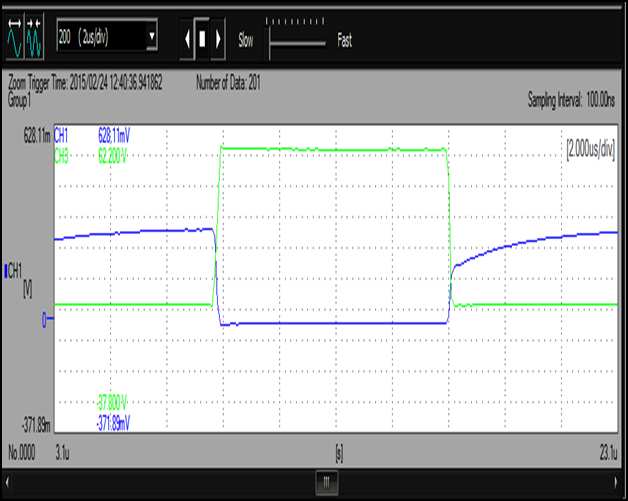Image resolution: width=628 pixels, height=501 pixels.
Task: Select the green CH3 legend label
Action: 61,156
